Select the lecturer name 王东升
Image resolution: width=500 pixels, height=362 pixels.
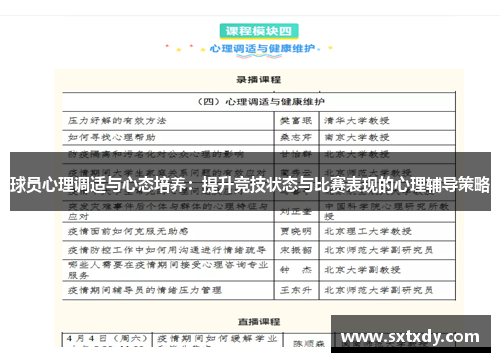pos(296,290)
